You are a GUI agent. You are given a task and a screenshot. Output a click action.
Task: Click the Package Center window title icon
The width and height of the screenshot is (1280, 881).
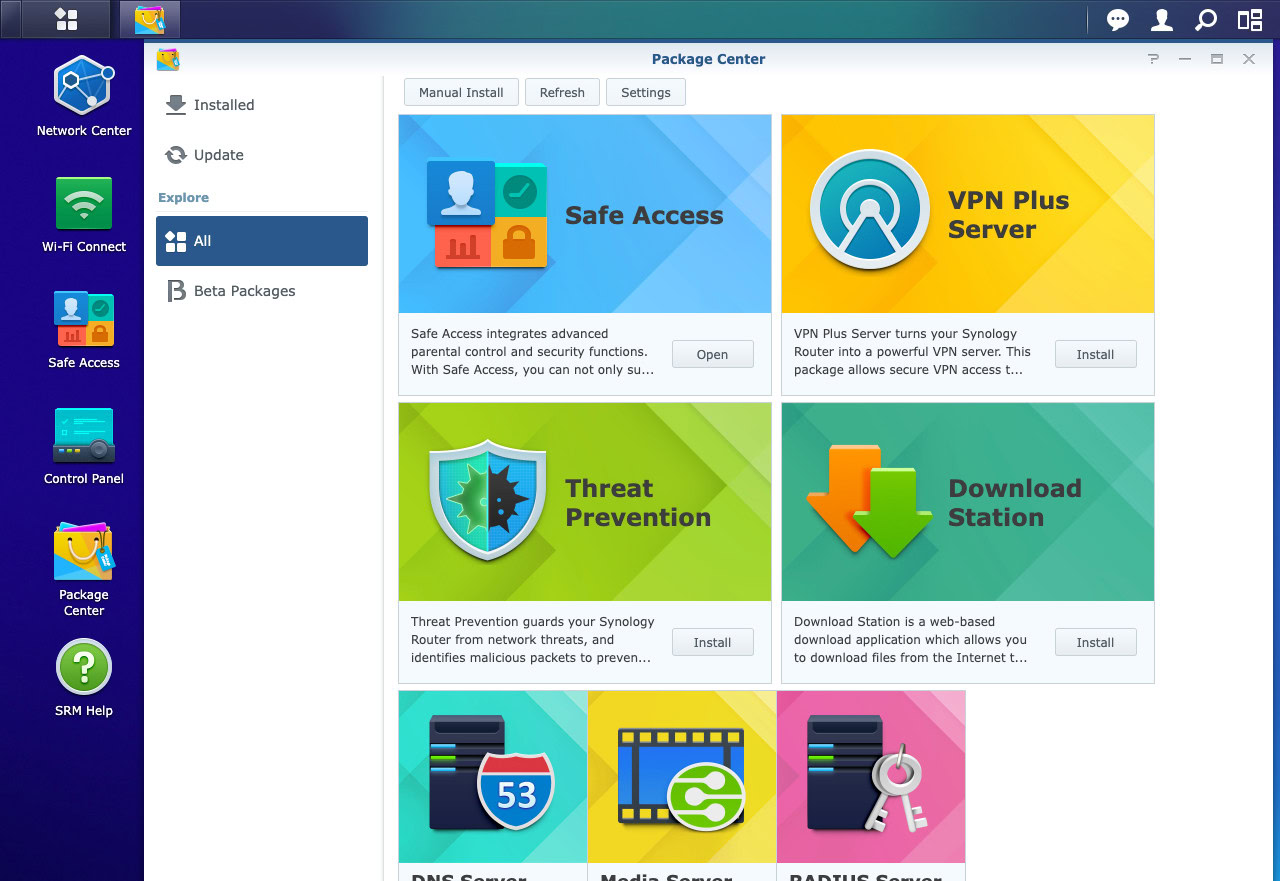pyautogui.click(x=168, y=59)
